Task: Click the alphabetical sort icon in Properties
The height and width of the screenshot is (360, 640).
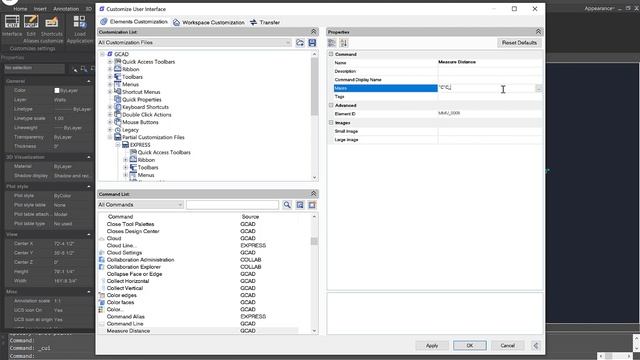Action: pyautogui.click(x=344, y=43)
